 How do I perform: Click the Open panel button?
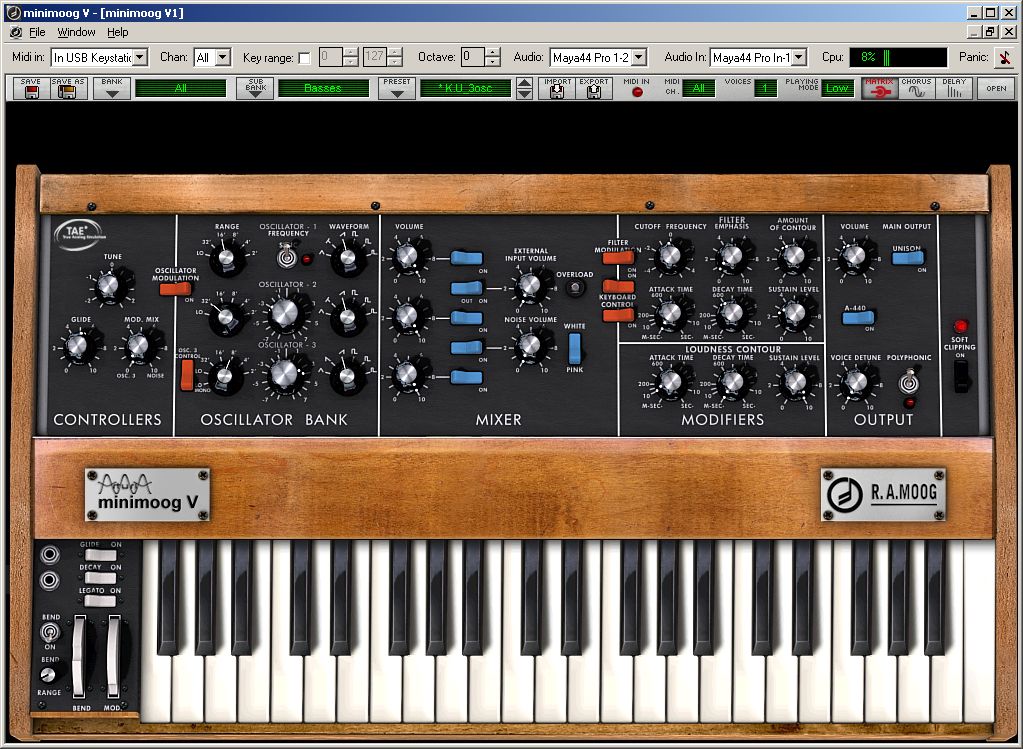(996, 88)
